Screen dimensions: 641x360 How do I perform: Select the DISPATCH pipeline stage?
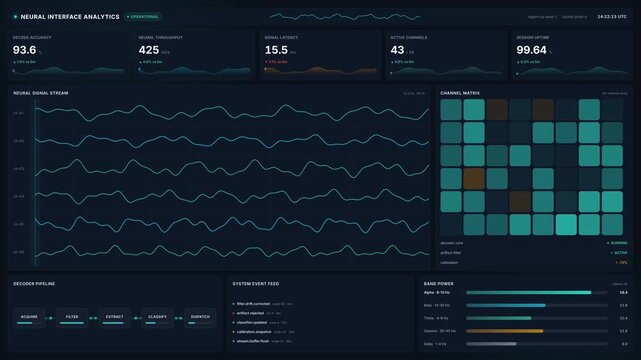200,318
